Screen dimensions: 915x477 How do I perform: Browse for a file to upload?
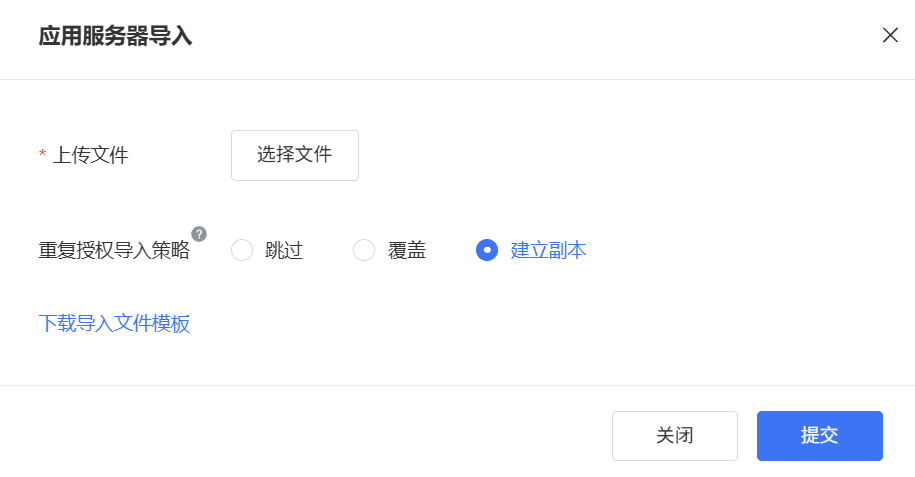pos(295,155)
